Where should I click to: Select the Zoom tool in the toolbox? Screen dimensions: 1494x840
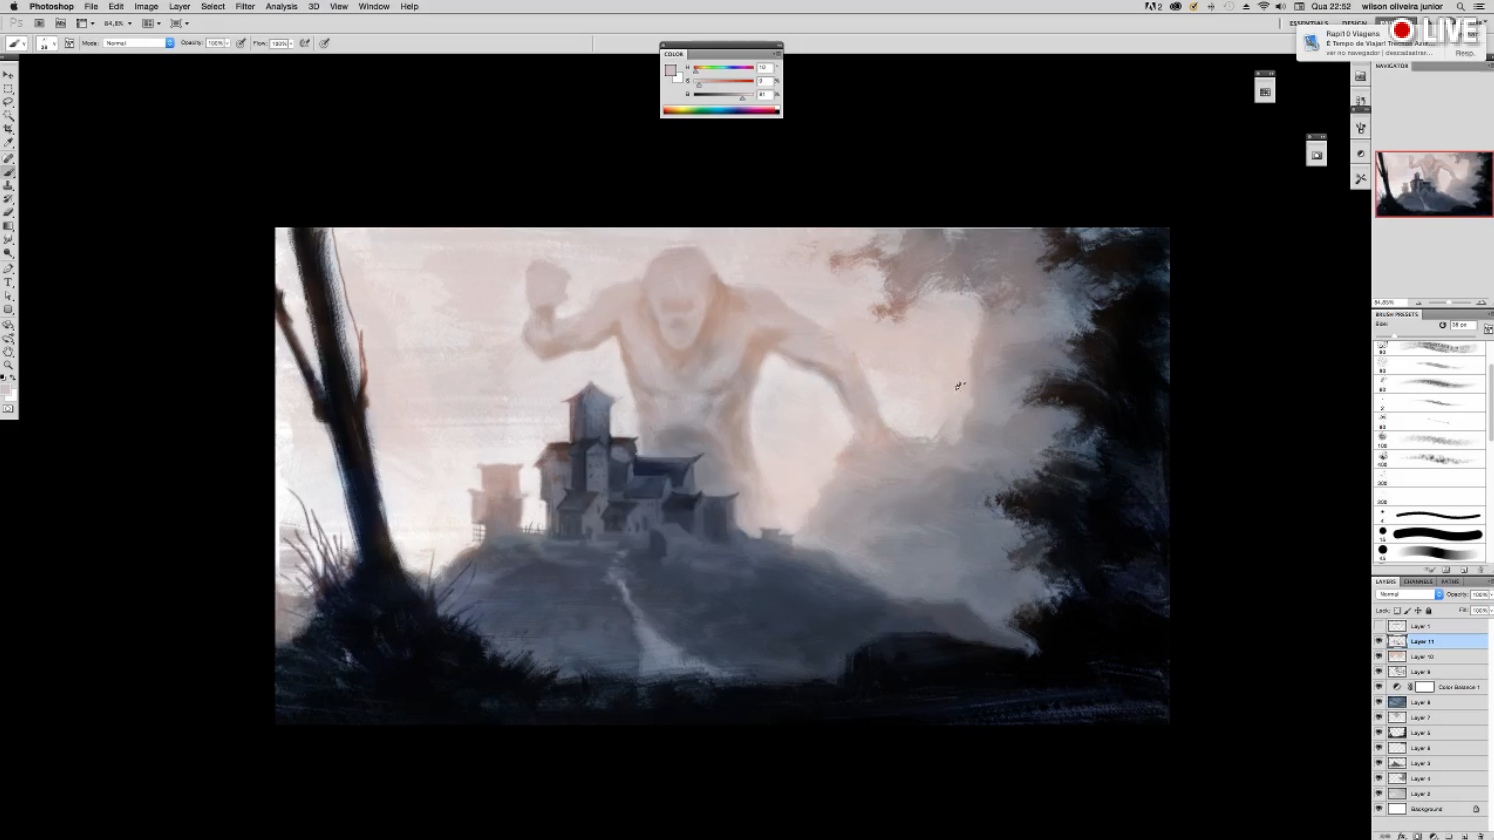coord(8,365)
